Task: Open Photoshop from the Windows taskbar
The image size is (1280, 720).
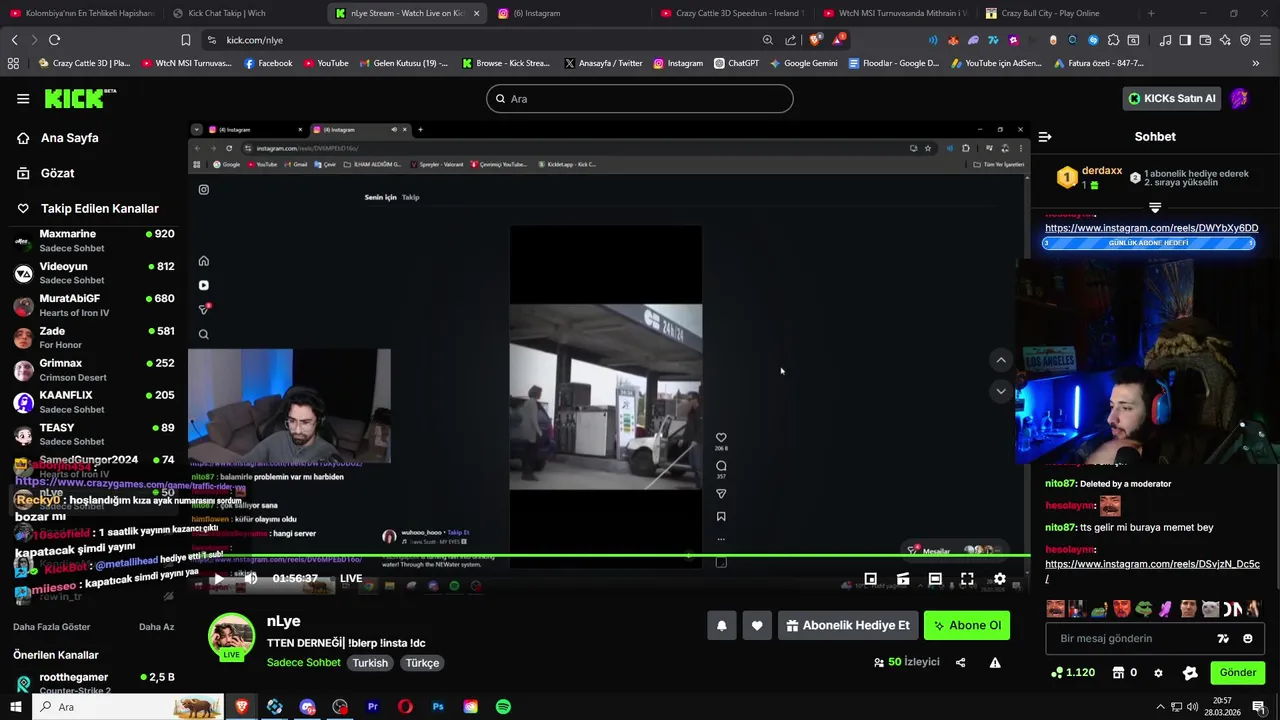Action: tap(438, 707)
